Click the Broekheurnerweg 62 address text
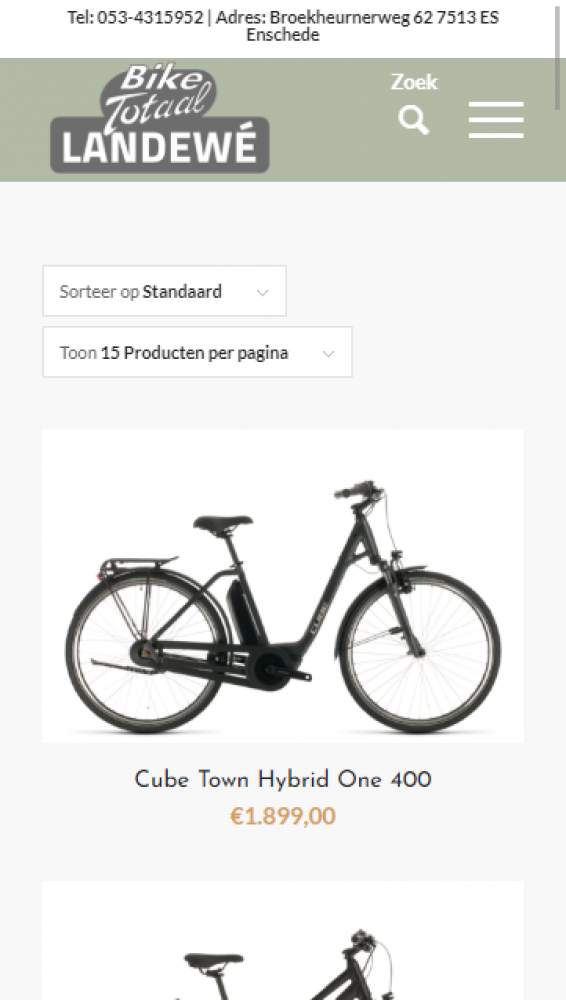 coord(339,17)
